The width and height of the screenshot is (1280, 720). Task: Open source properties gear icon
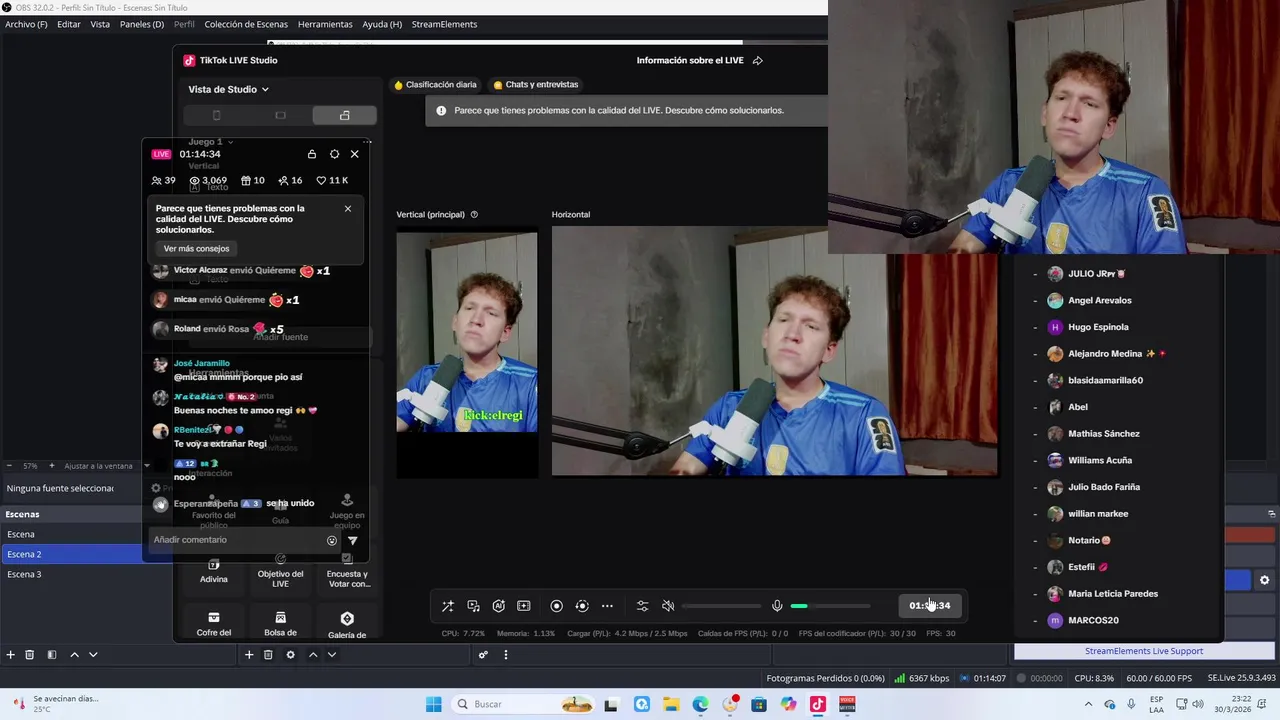(291, 655)
